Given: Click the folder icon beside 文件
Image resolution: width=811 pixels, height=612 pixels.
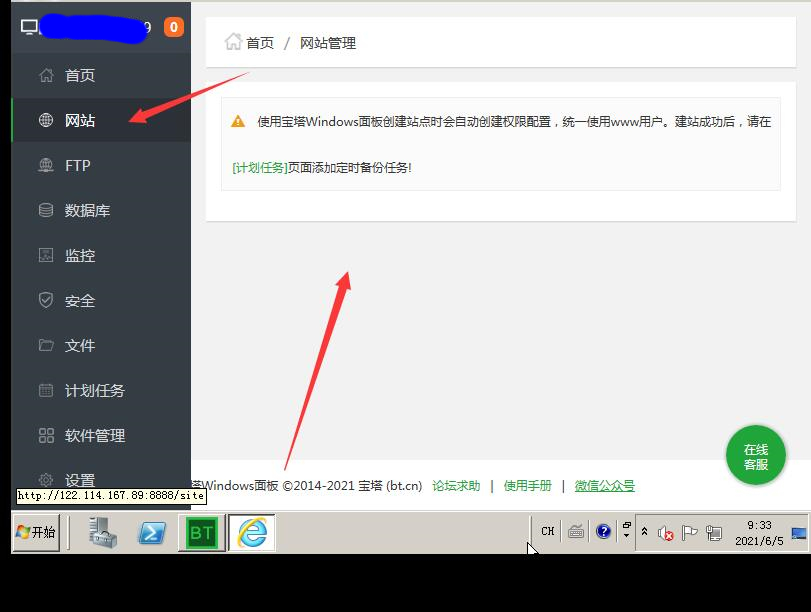Looking at the screenshot, I should (x=46, y=345).
